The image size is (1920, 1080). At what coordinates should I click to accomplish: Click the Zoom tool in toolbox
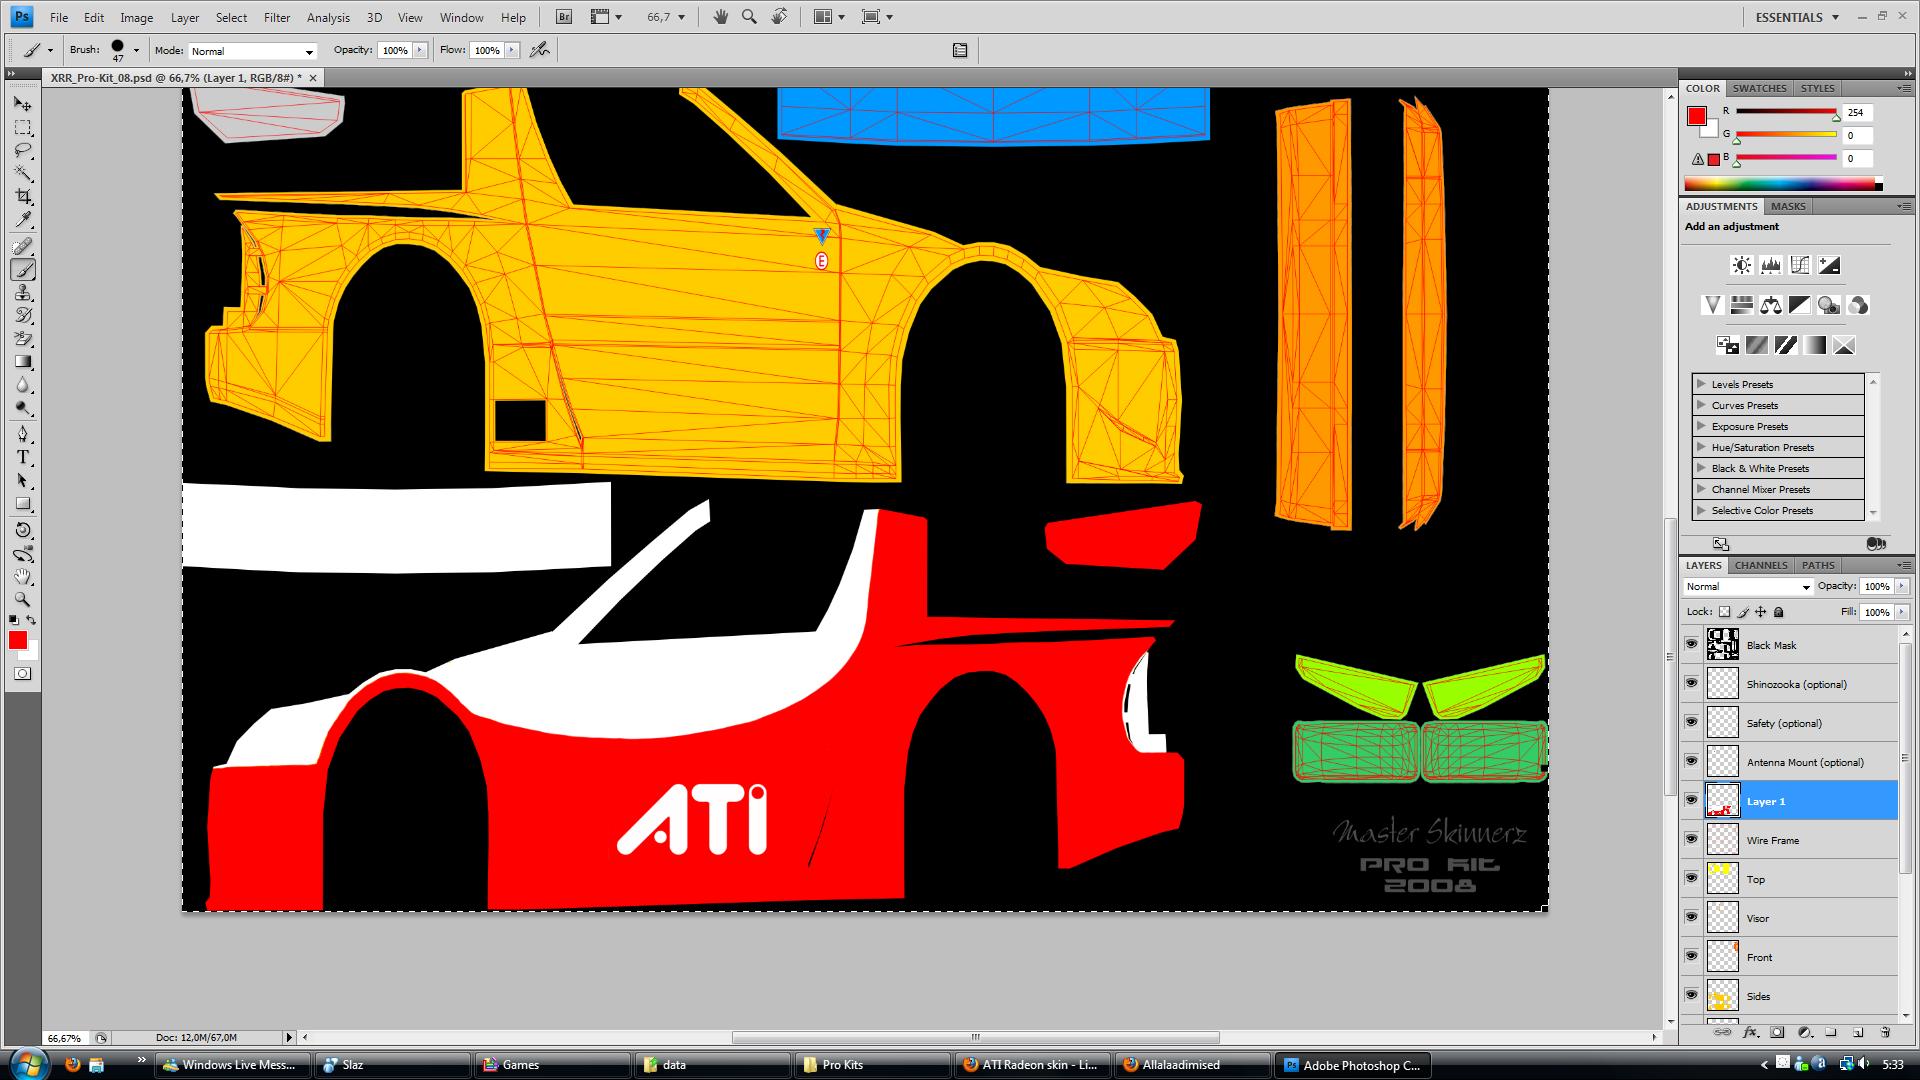click(x=23, y=600)
